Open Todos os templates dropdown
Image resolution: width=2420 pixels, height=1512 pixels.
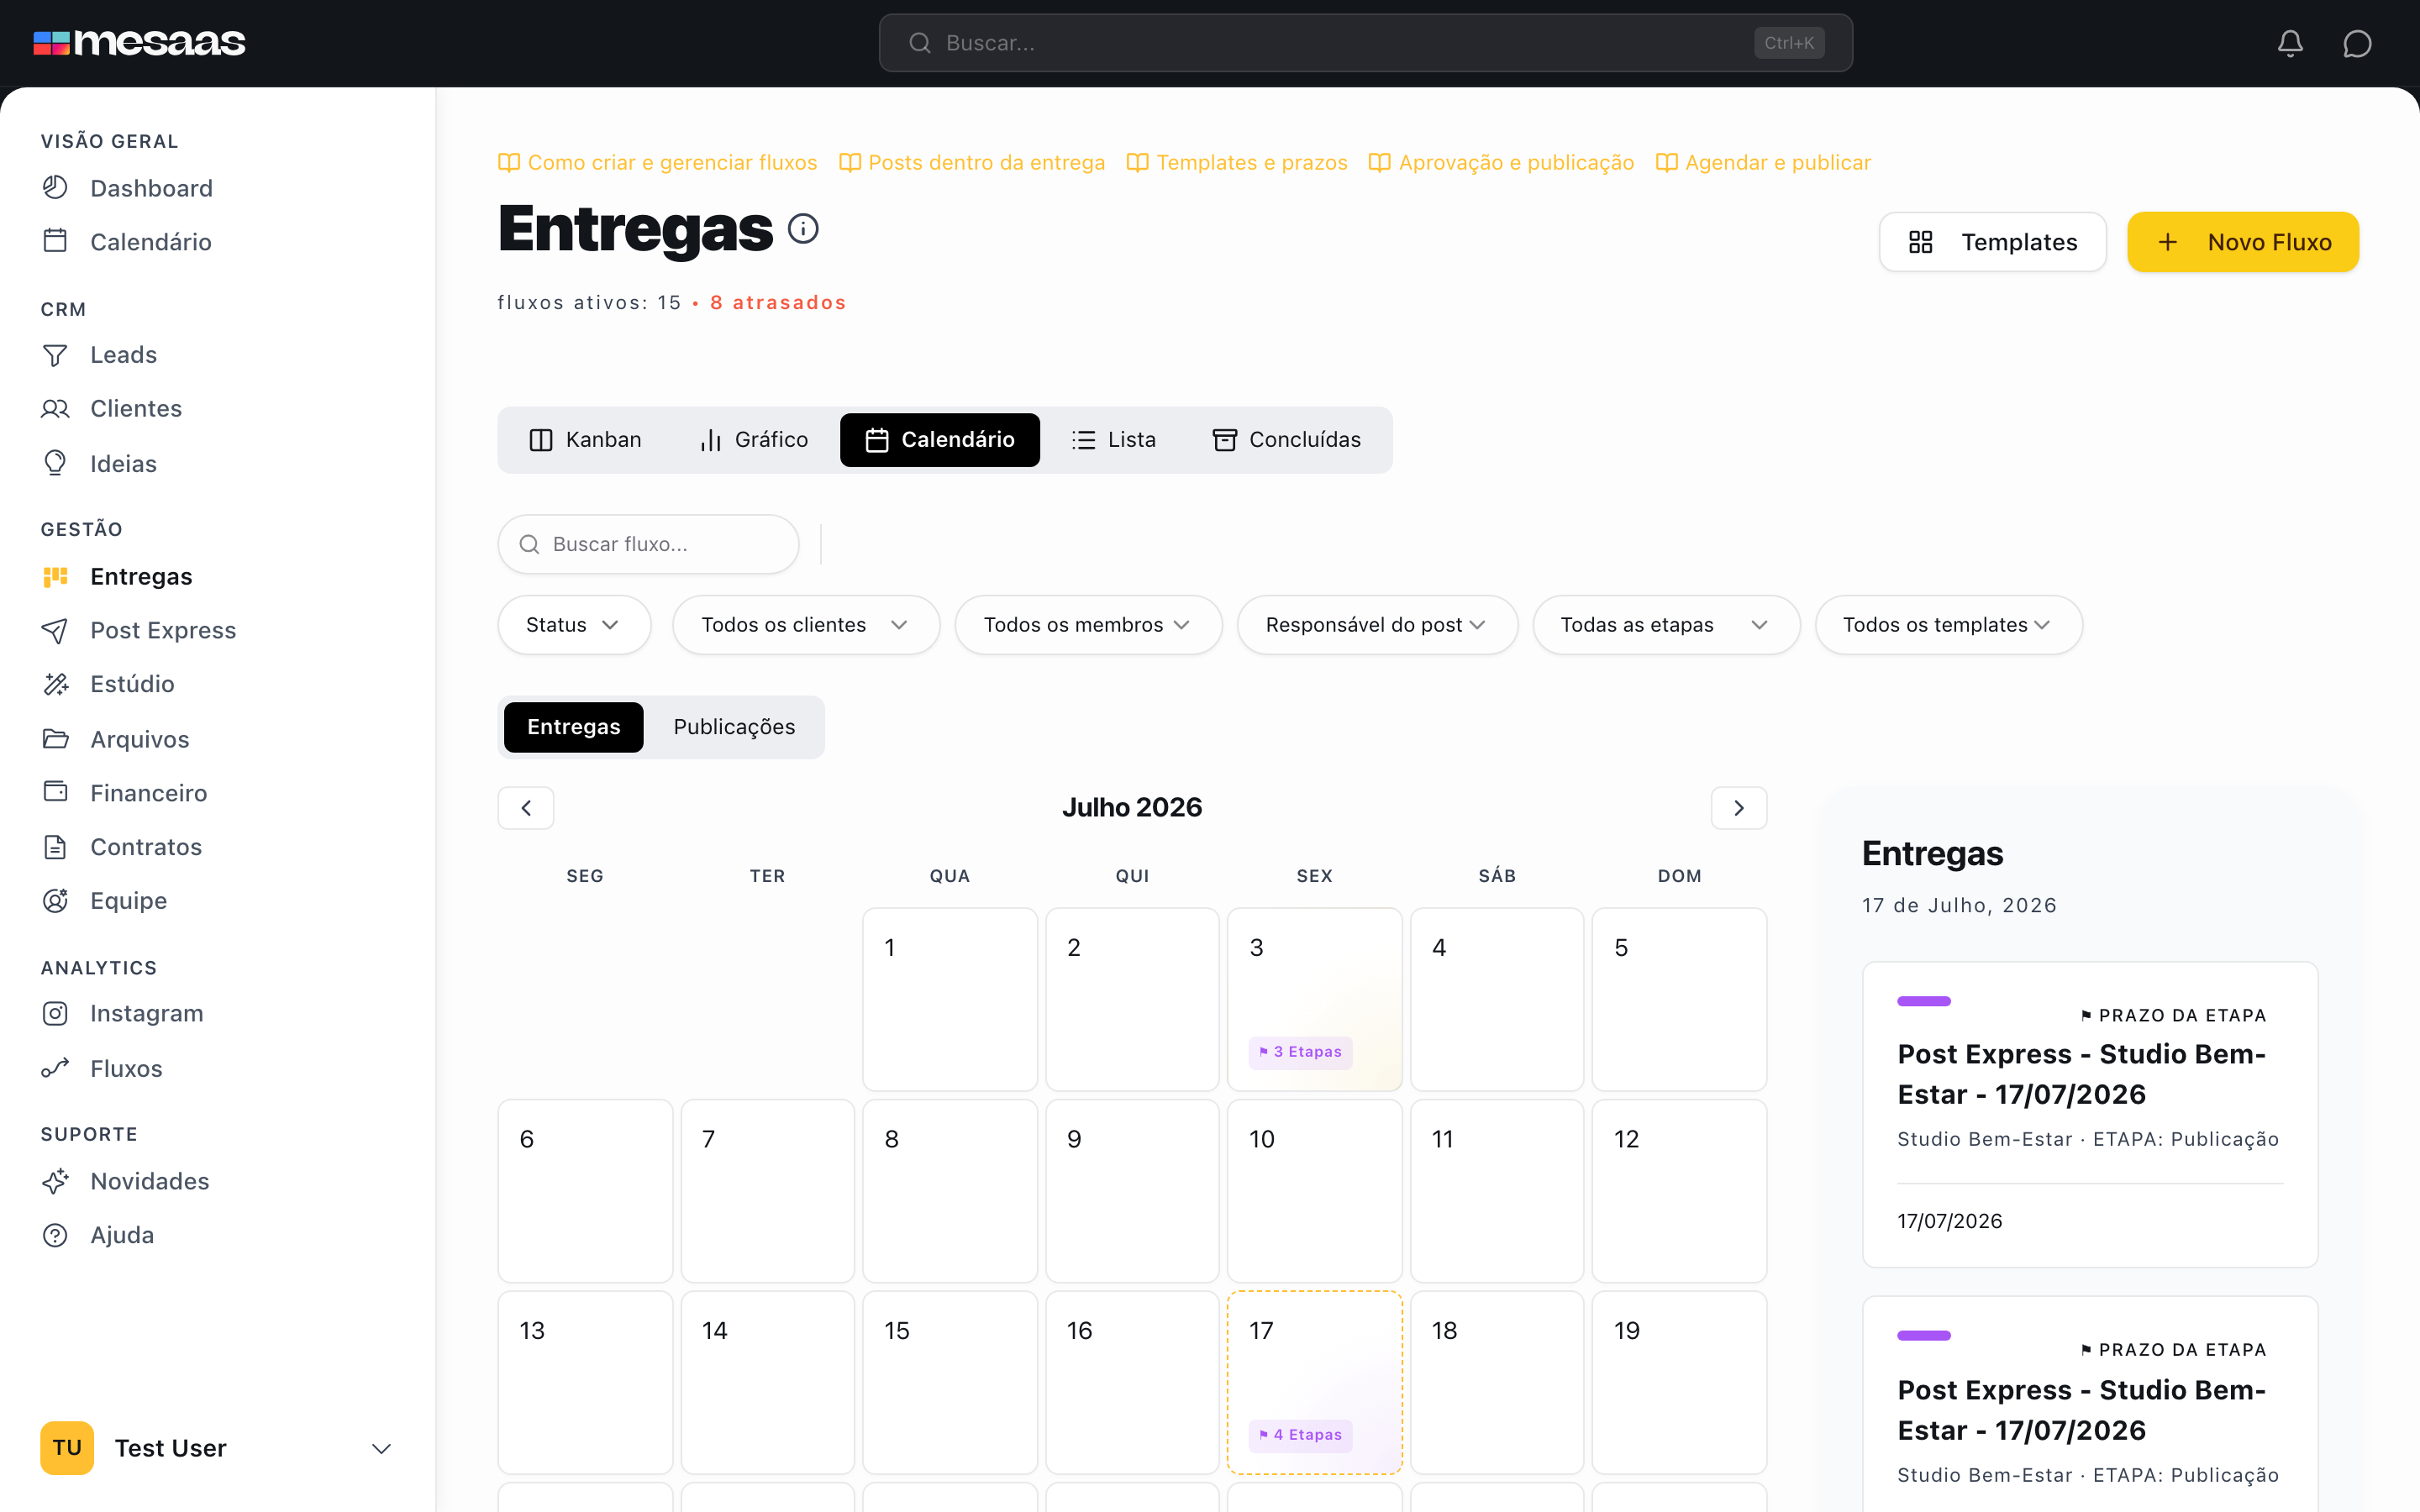click(1948, 625)
